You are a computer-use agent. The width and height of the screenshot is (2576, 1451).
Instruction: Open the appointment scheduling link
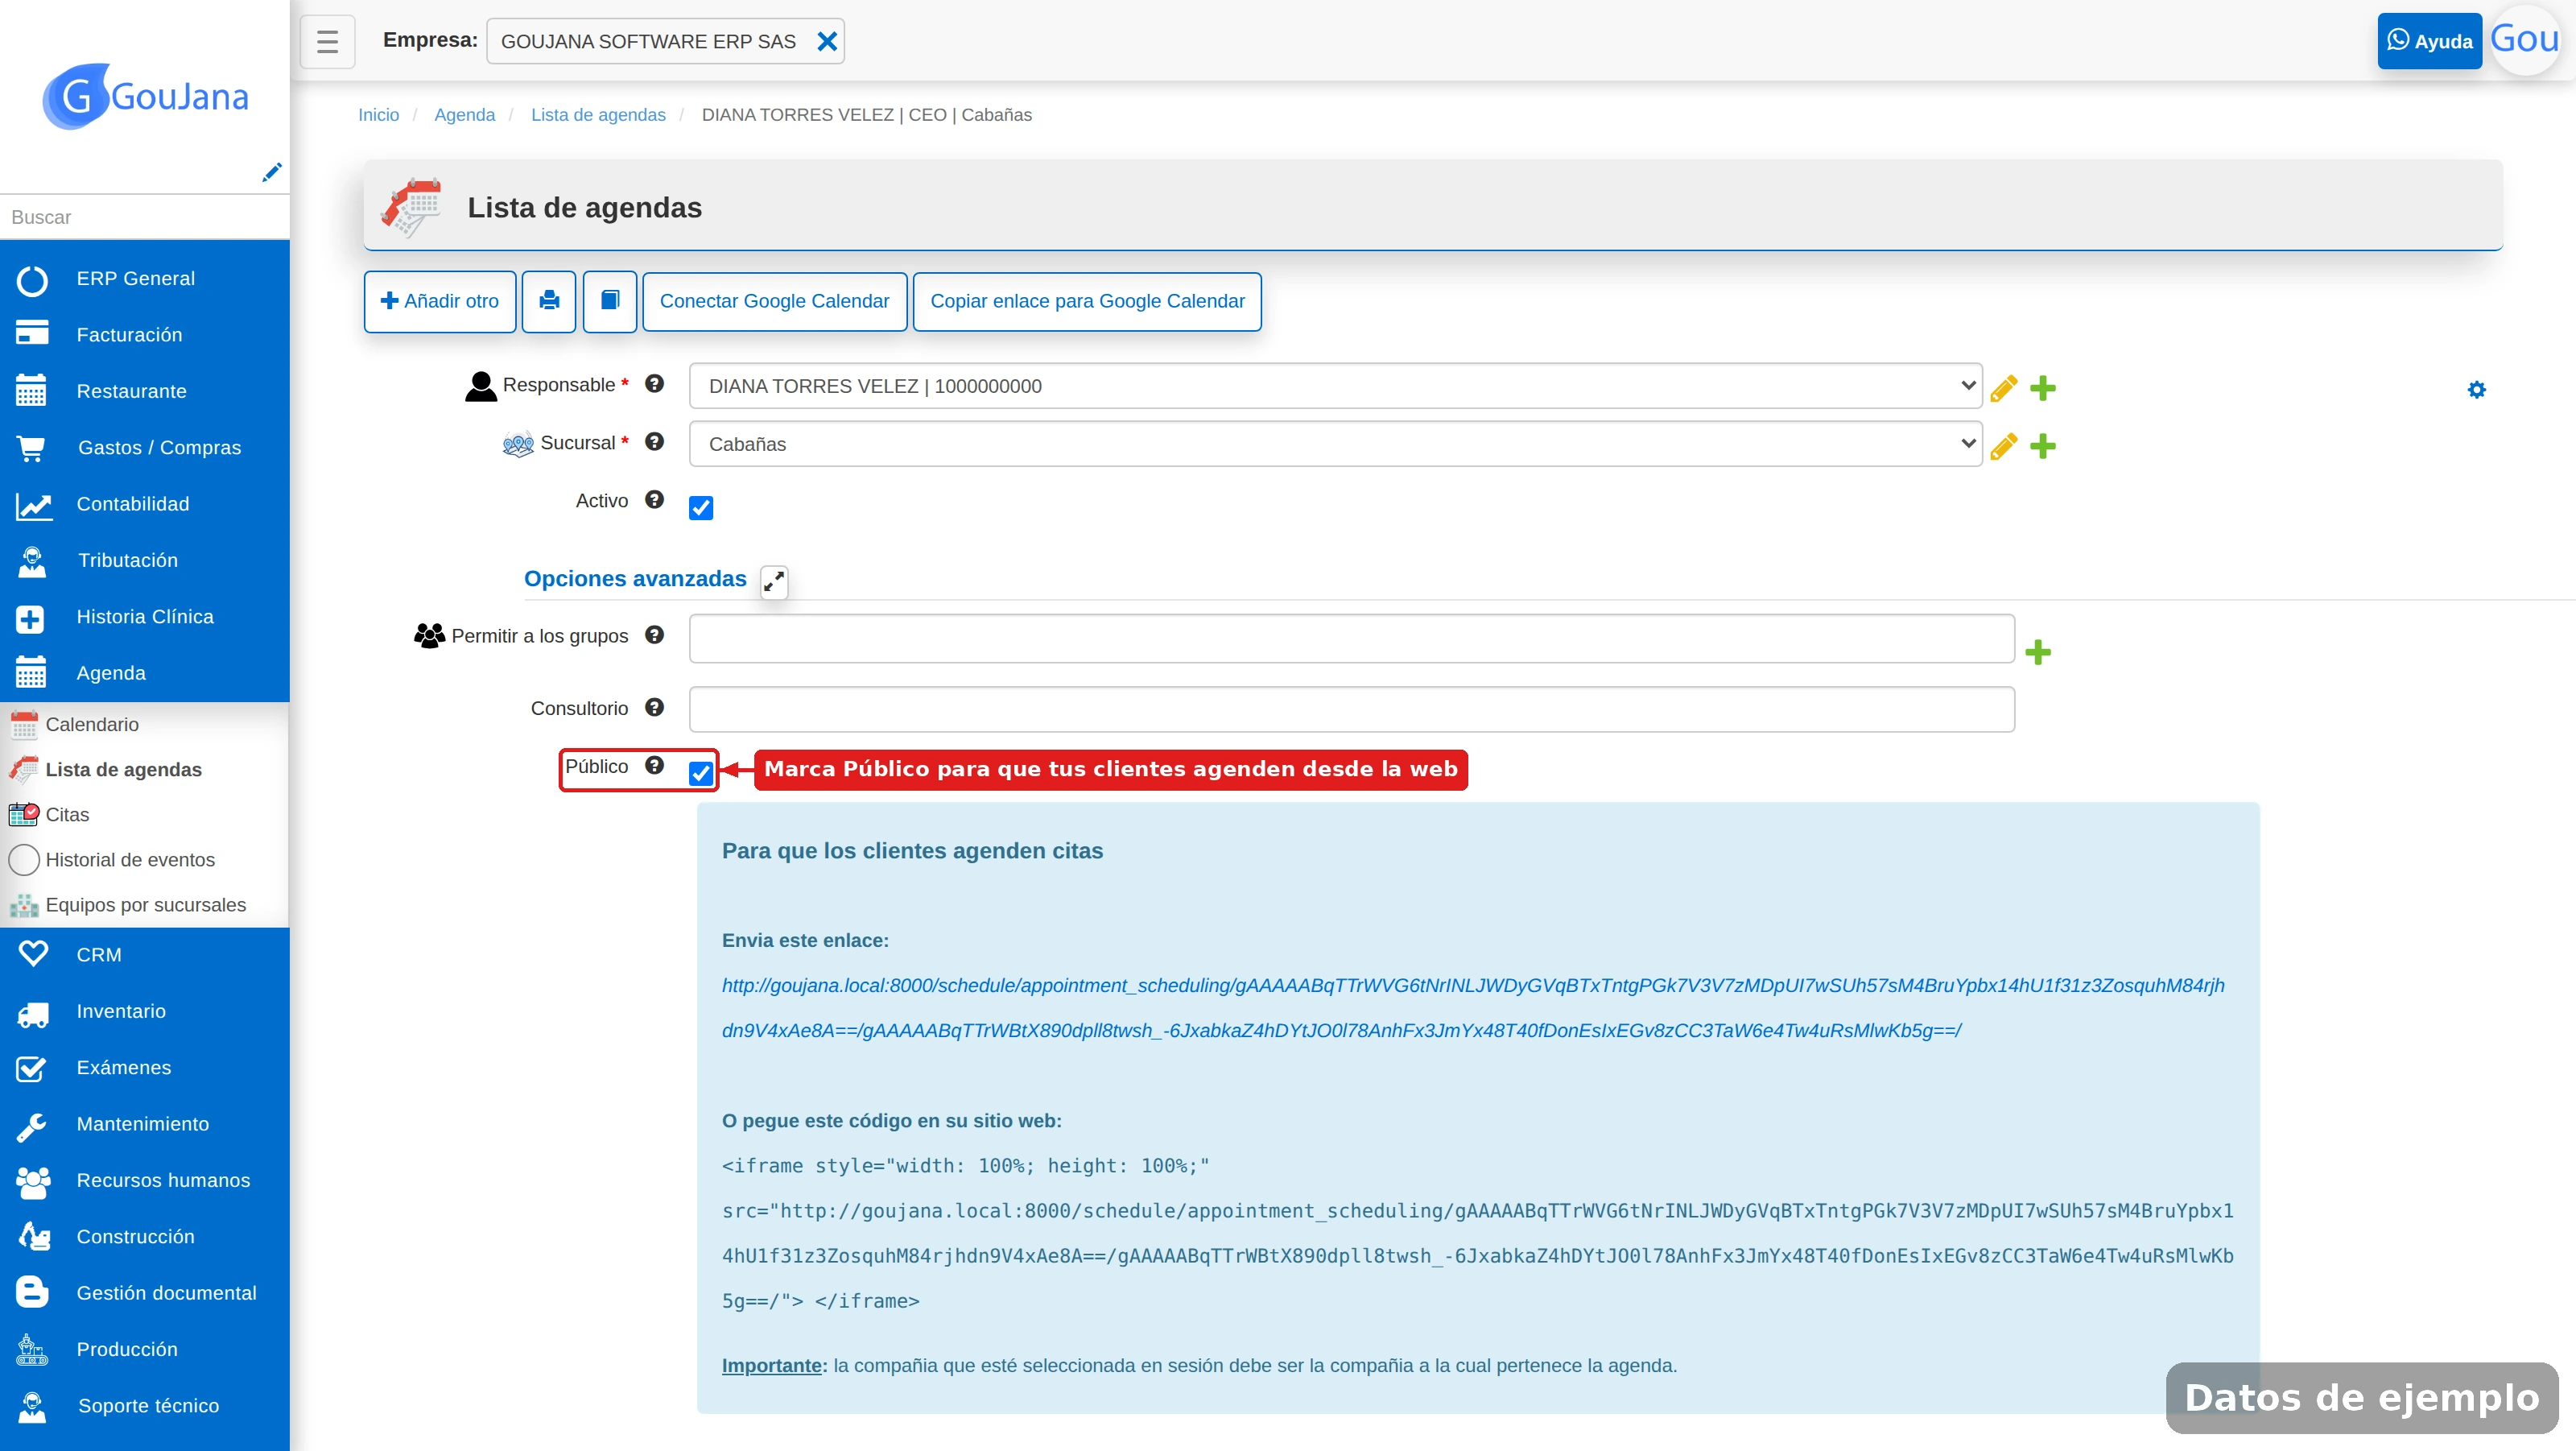1473,1008
